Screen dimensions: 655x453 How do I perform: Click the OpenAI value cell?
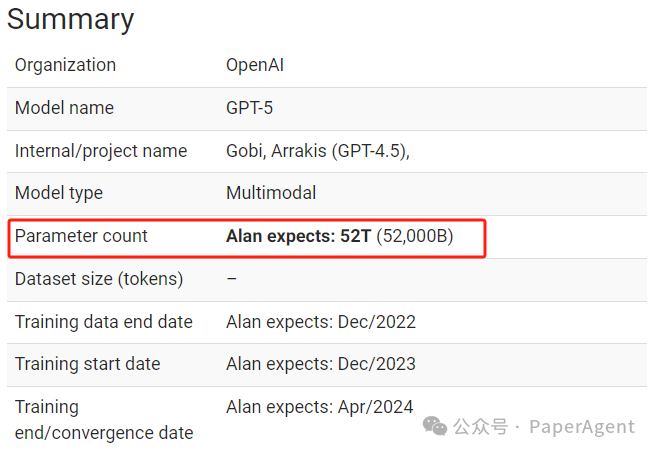[255, 65]
